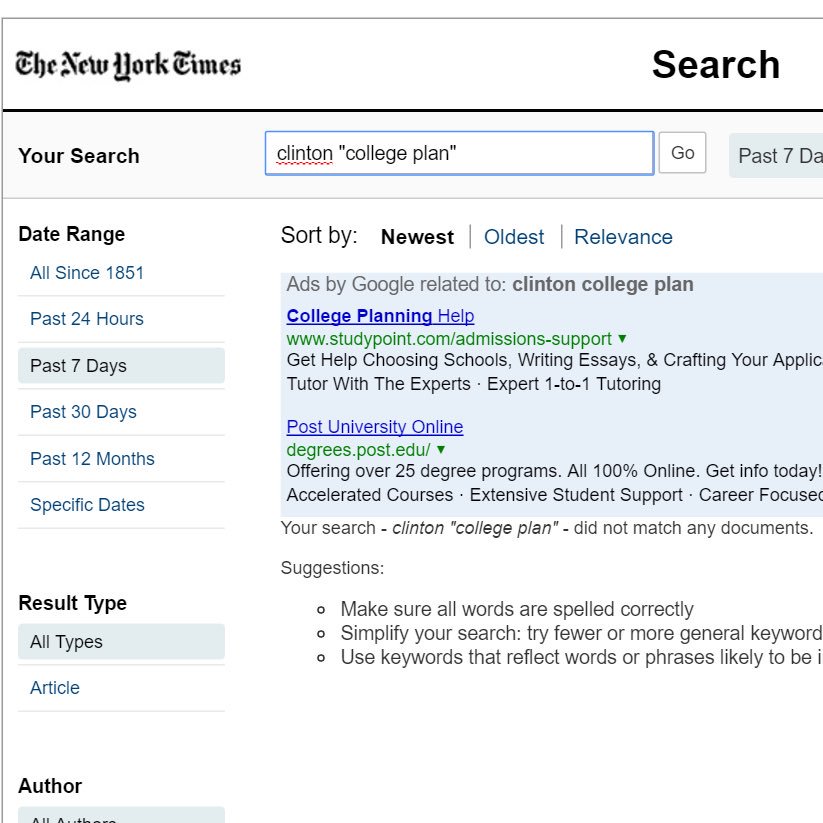Click "Ads by Google related to" label

[396, 284]
